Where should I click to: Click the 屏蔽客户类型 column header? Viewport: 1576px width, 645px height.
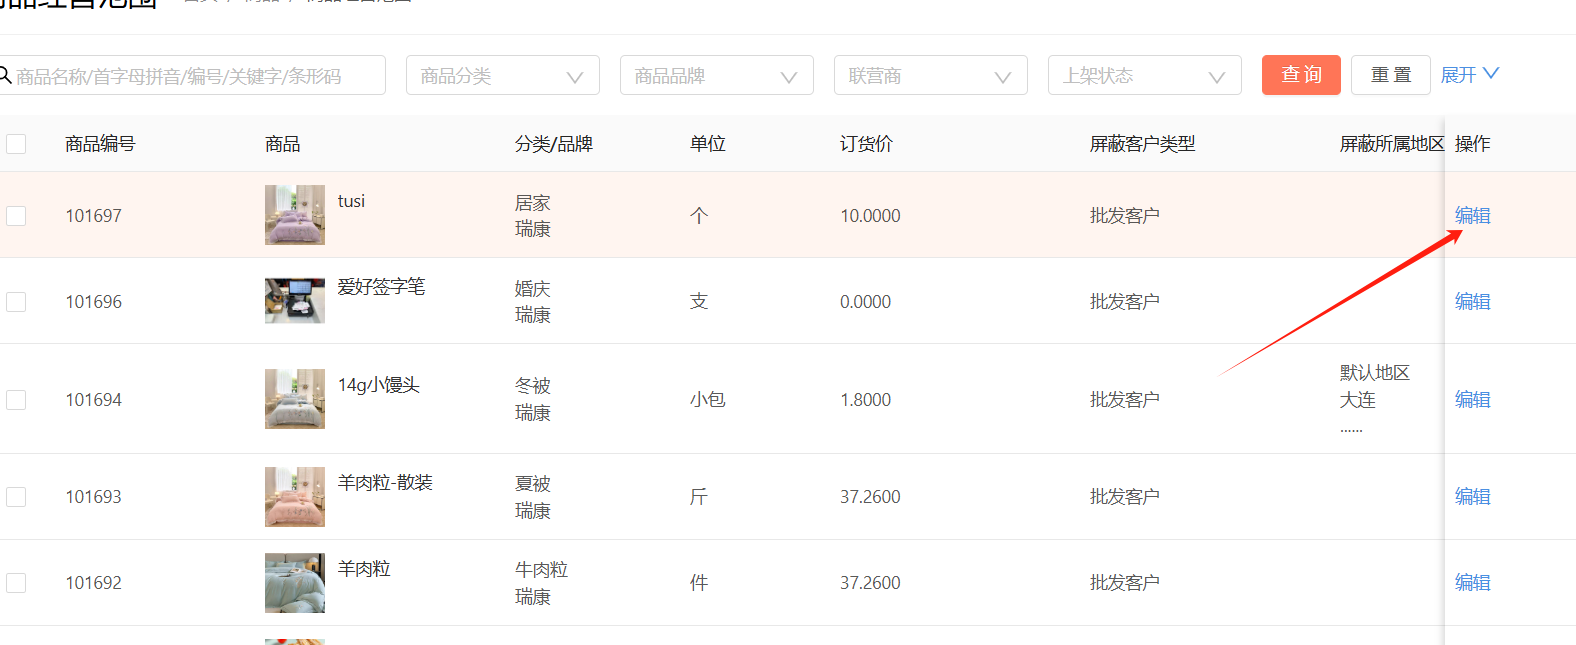coord(1142,144)
